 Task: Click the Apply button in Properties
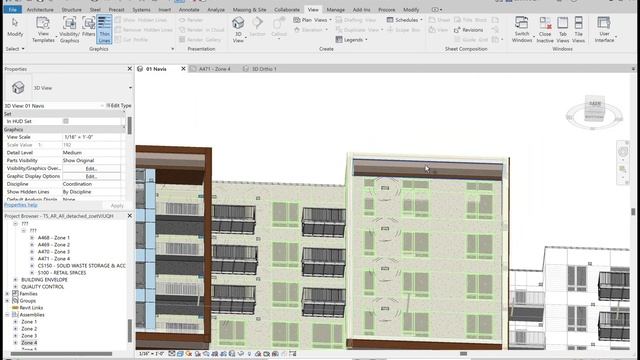click(117, 205)
